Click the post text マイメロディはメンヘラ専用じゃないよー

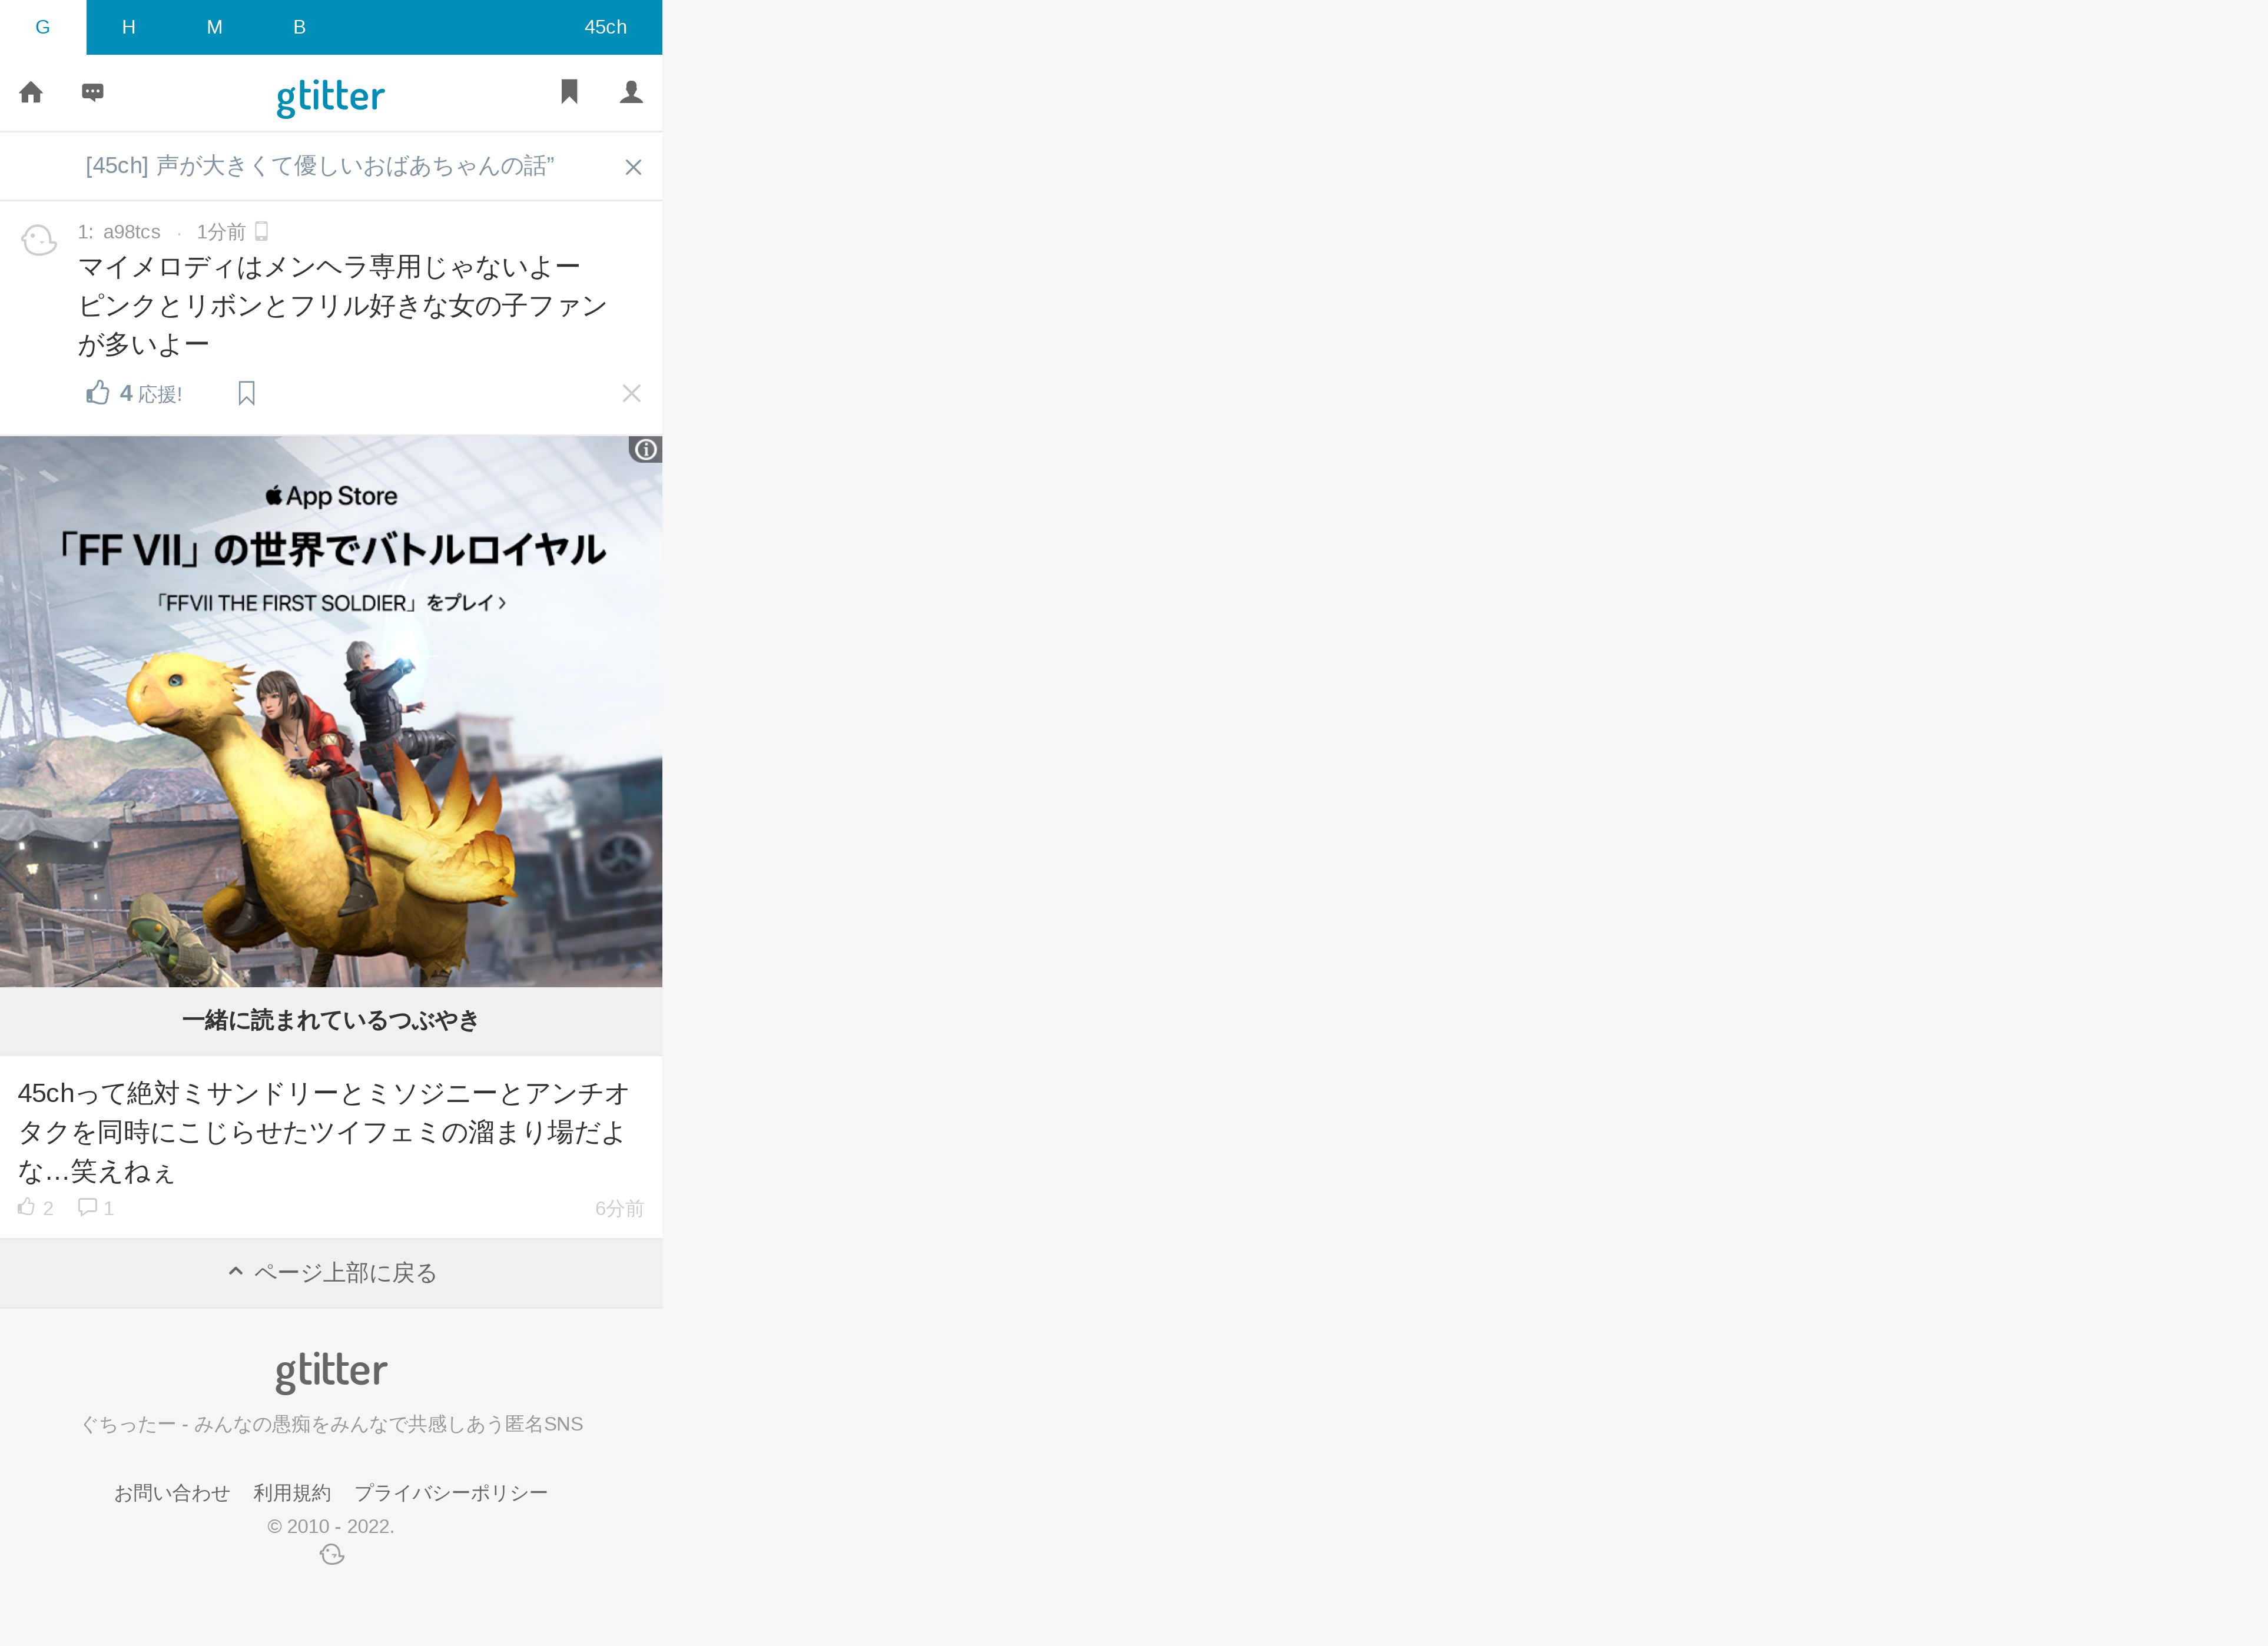[329, 267]
